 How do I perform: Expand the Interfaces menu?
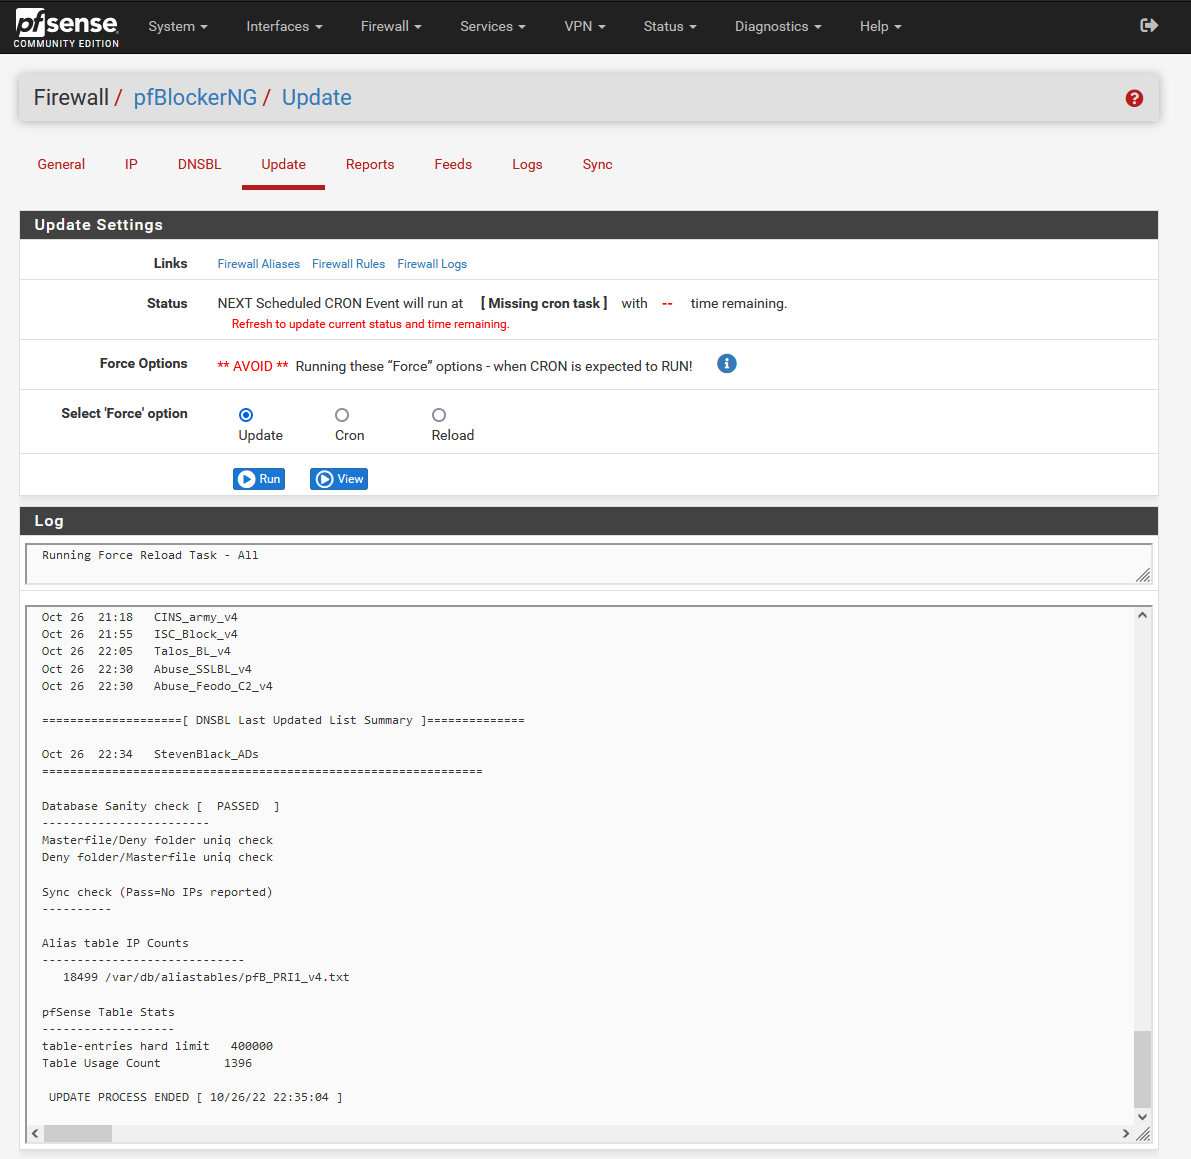pos(284,27)
